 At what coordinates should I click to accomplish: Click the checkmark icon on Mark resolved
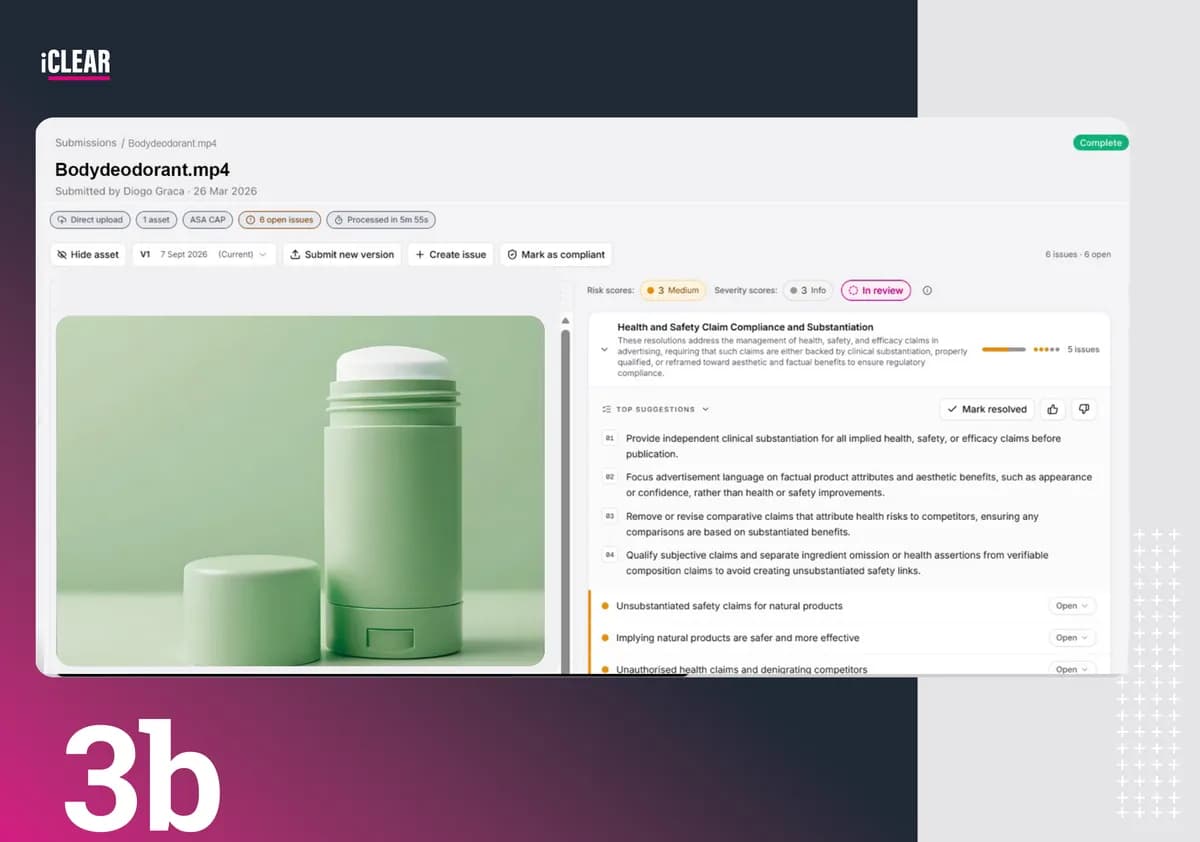click(952, 409)
